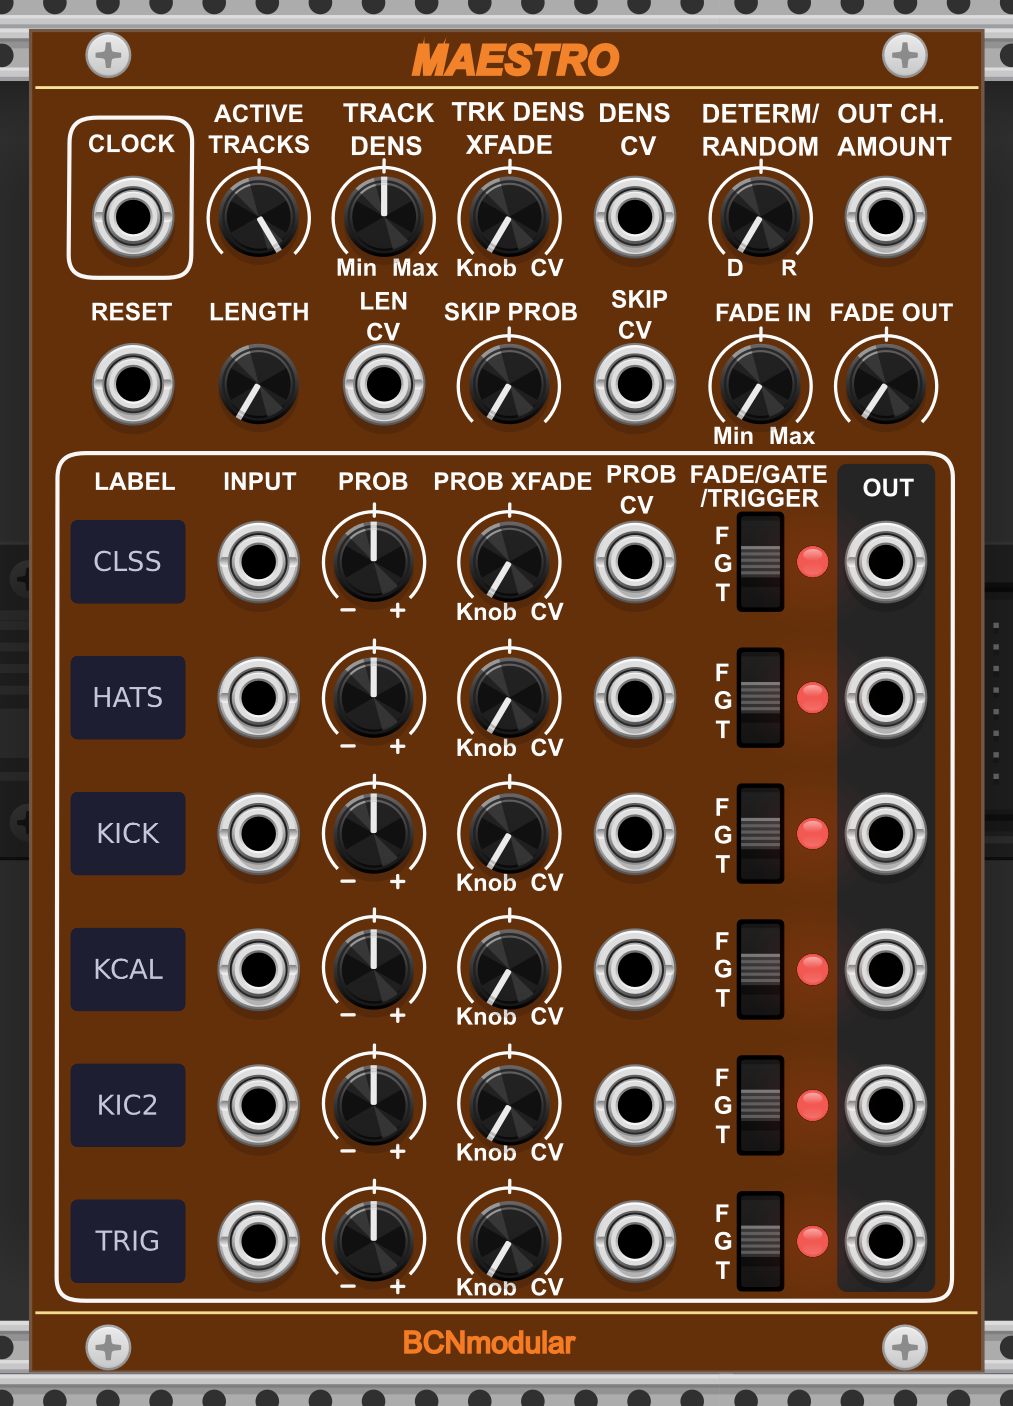Viewport: 1013px width, 1406px height.
Task: Click the KCAL row OUT jack
Action: pyautogui.click(x=886, y=969)
